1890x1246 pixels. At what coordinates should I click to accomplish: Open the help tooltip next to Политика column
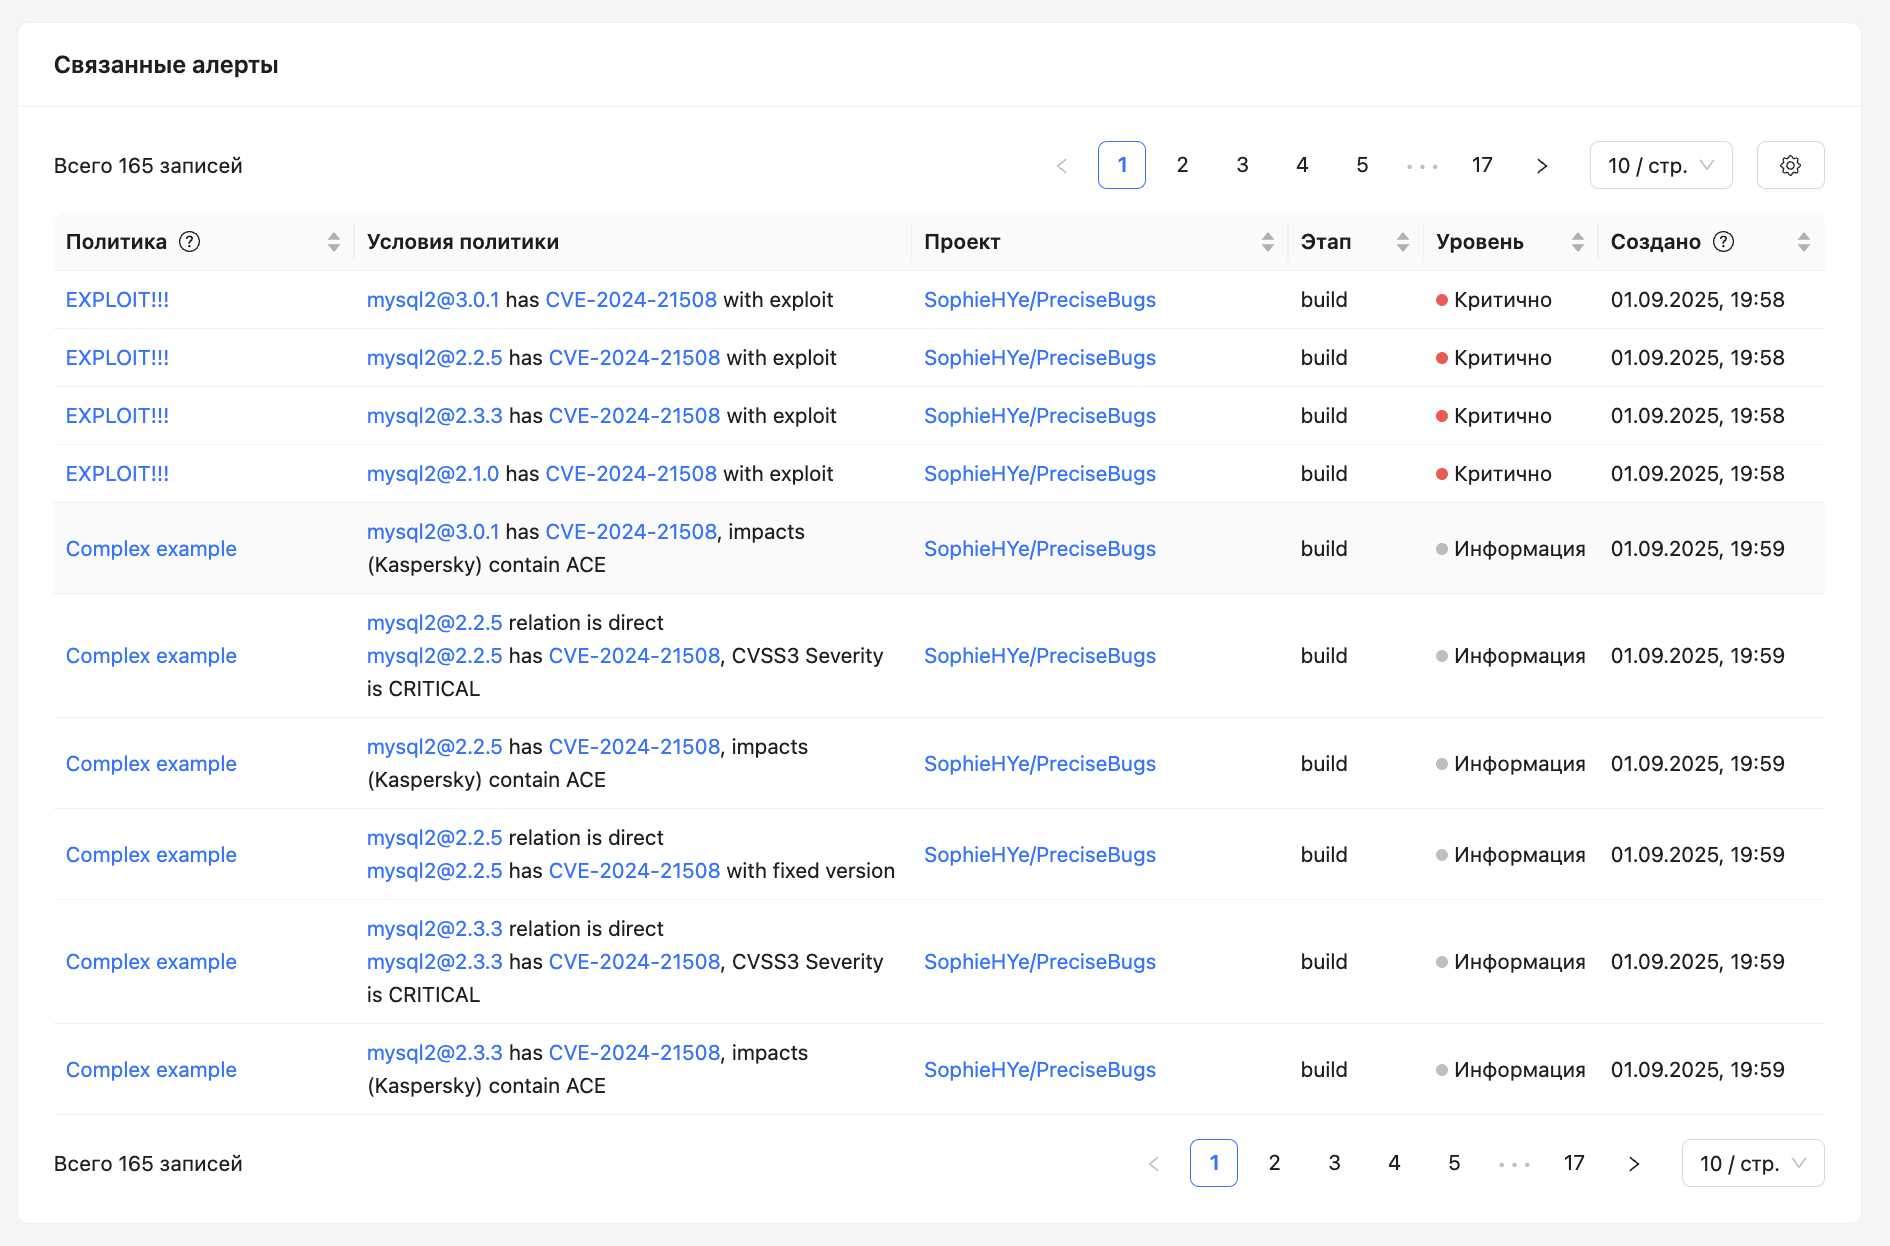191,241
